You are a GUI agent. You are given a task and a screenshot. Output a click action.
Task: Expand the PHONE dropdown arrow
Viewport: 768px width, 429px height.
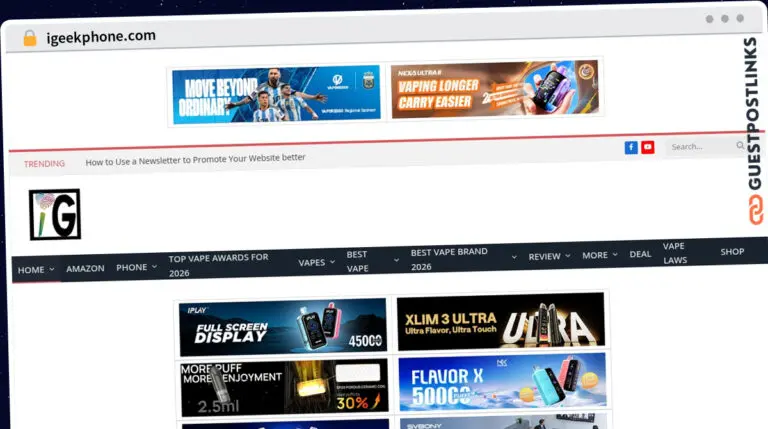click(x=154, y=267)
